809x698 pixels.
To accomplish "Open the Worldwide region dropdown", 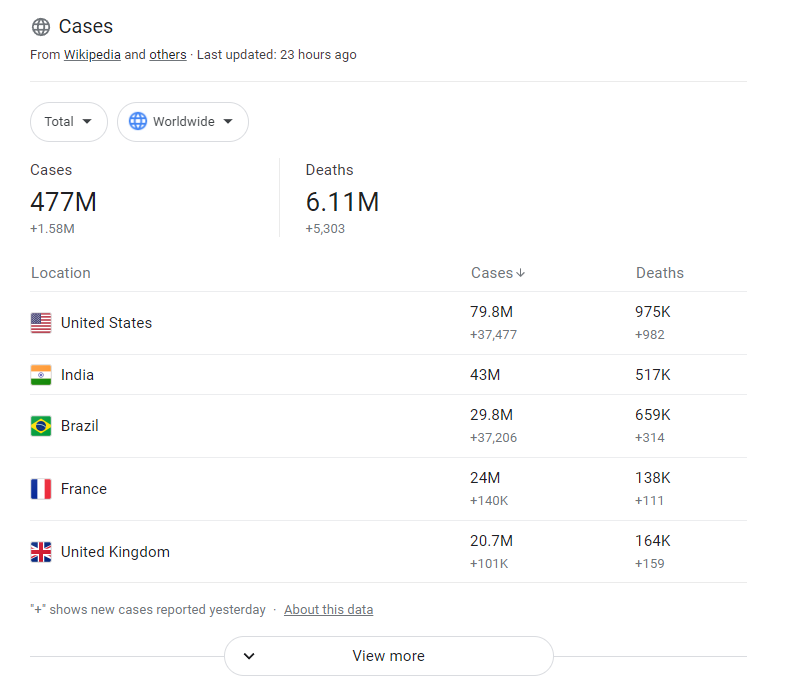I will point(183,122).
